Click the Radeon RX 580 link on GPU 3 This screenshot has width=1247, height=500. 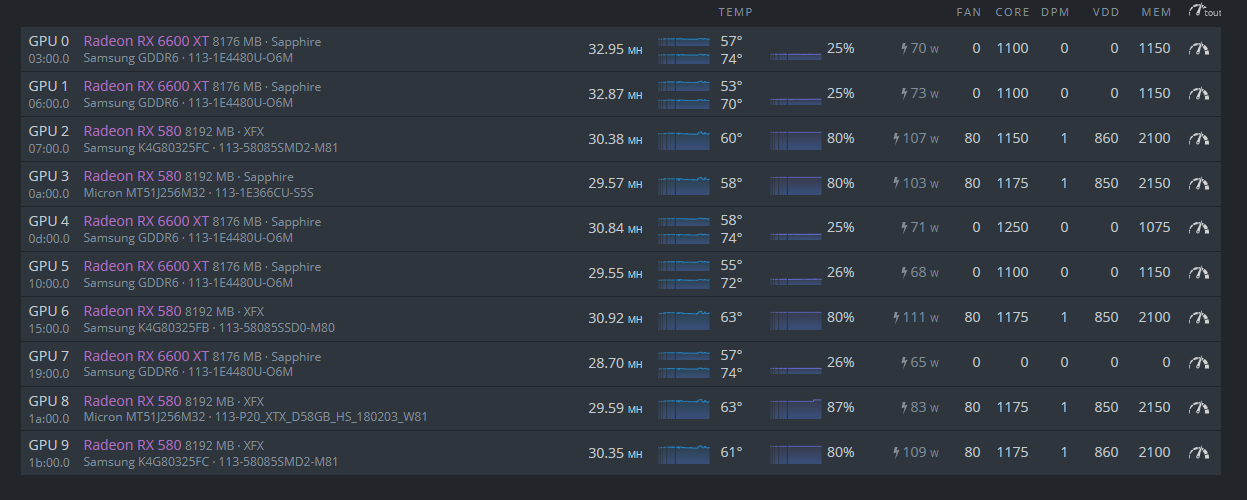click(x=132, y=176)
